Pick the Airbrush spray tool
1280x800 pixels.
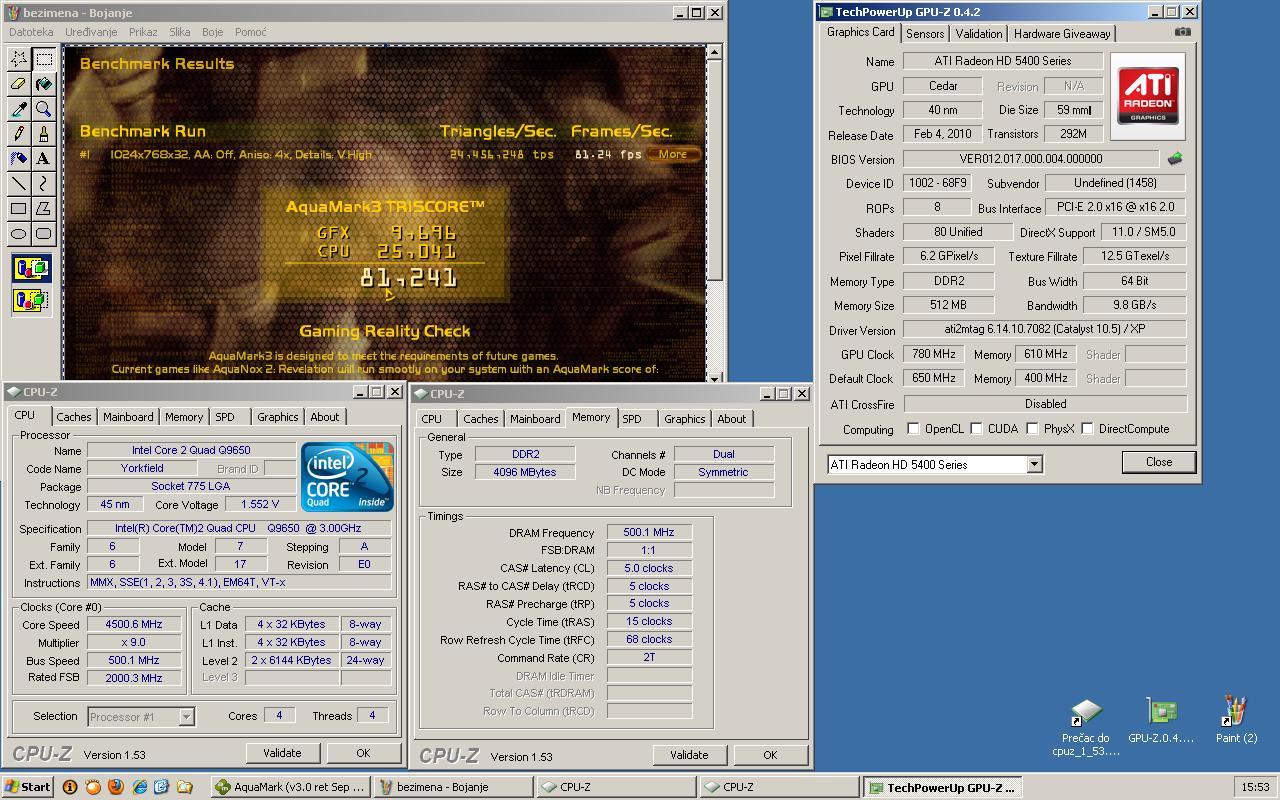(x=19, y=159)
